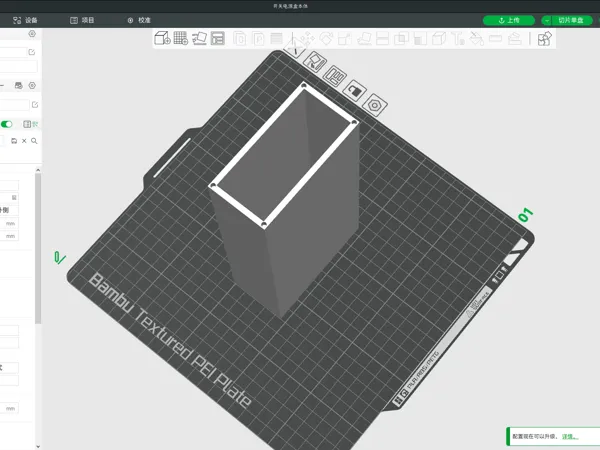Click the save preset icon
600x450 pixels.
(x=14, y=141)
